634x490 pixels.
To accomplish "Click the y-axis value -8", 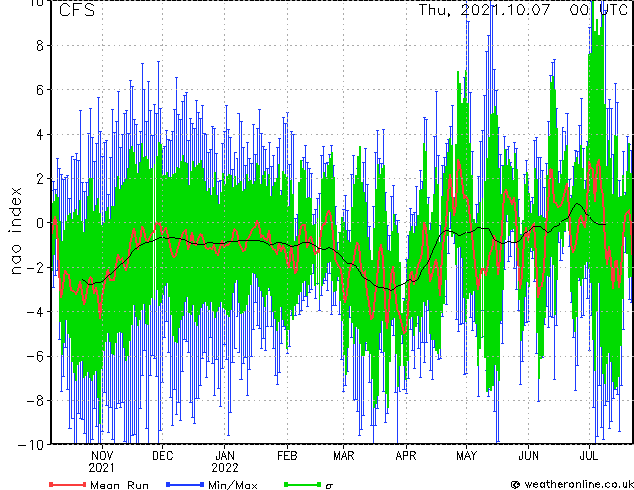I will coord(35,400).
